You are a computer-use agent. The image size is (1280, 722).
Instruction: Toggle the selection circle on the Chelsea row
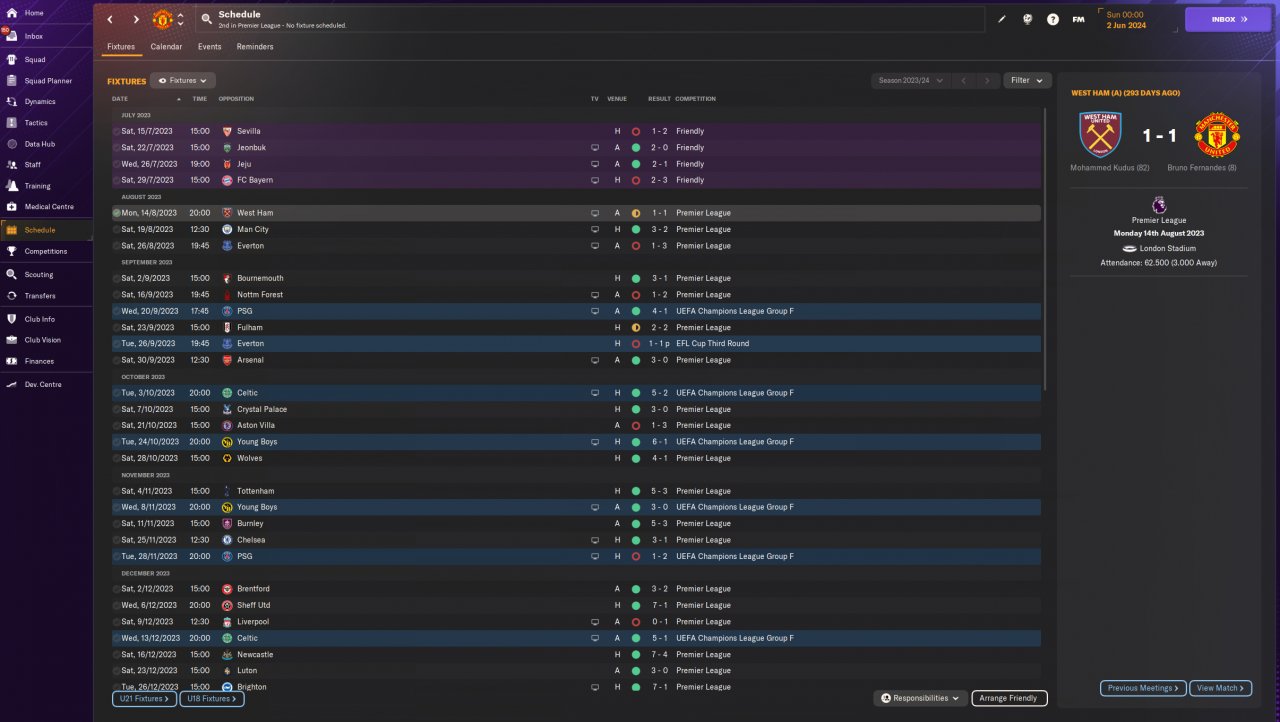(x=117, y=540)
